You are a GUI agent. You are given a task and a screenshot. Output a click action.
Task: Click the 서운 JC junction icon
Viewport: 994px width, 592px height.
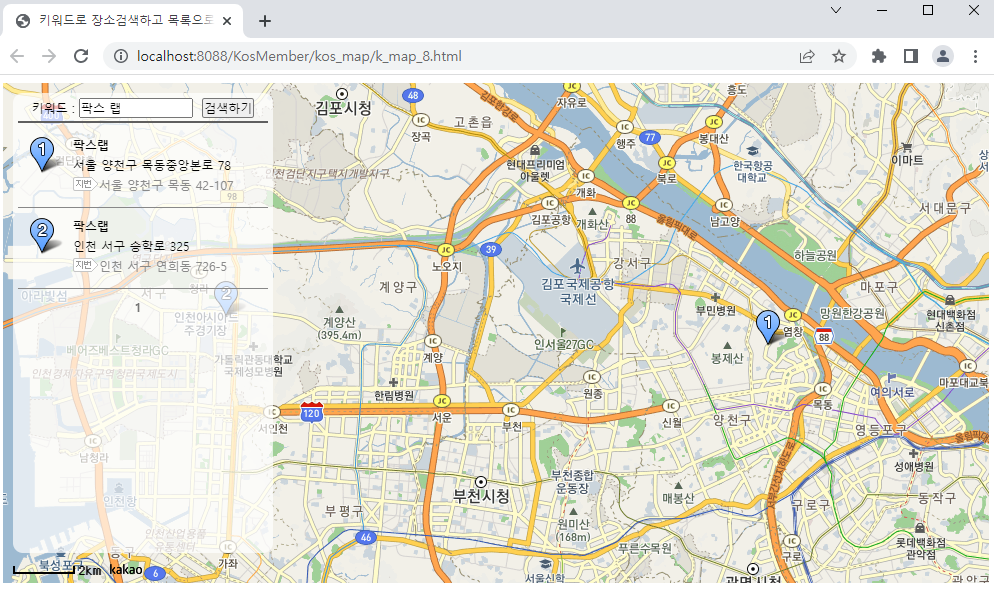click(x=442, y=401)
